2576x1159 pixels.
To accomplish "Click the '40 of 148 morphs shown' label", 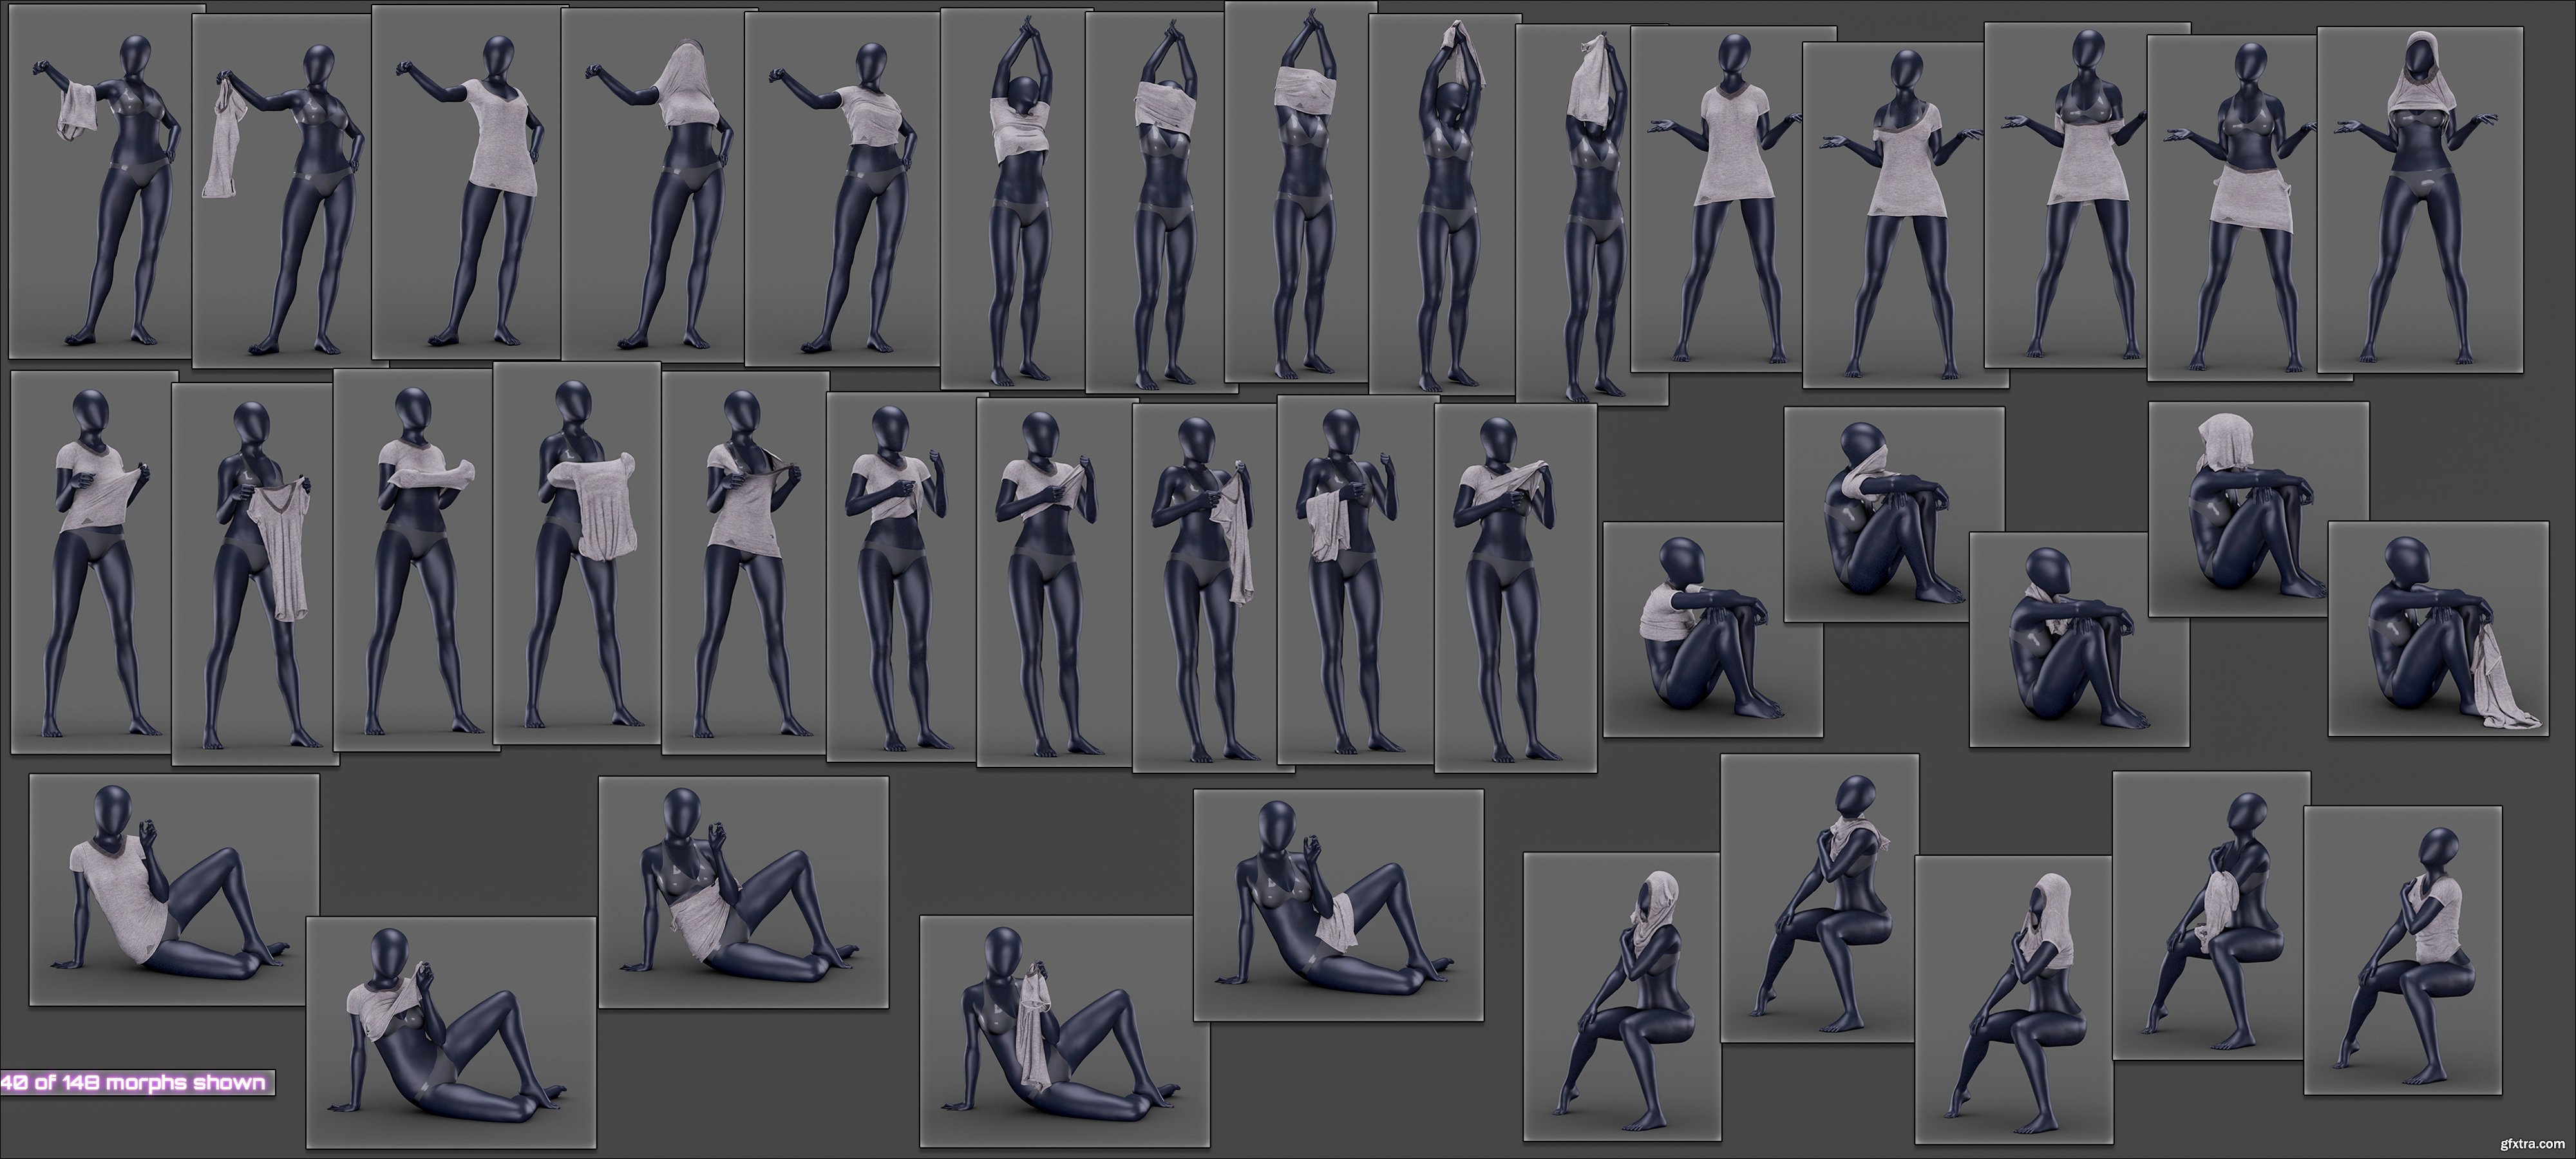I will pyautogui.click(x=136, y=1083).
